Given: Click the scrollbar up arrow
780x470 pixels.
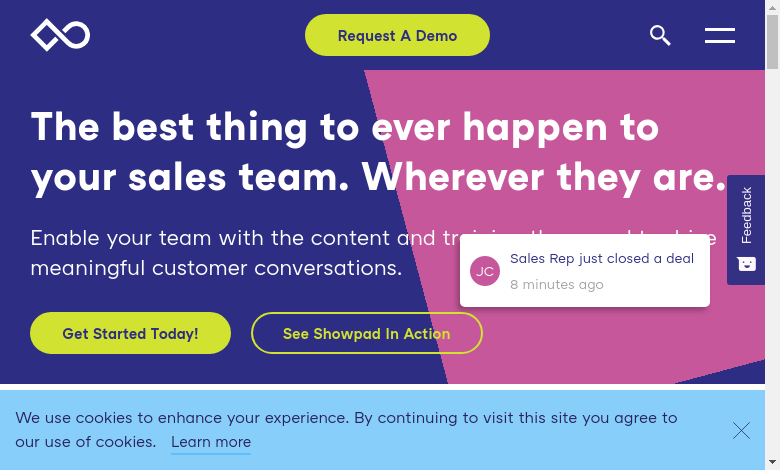Looking at the screenshot, I should coord(772,7).
